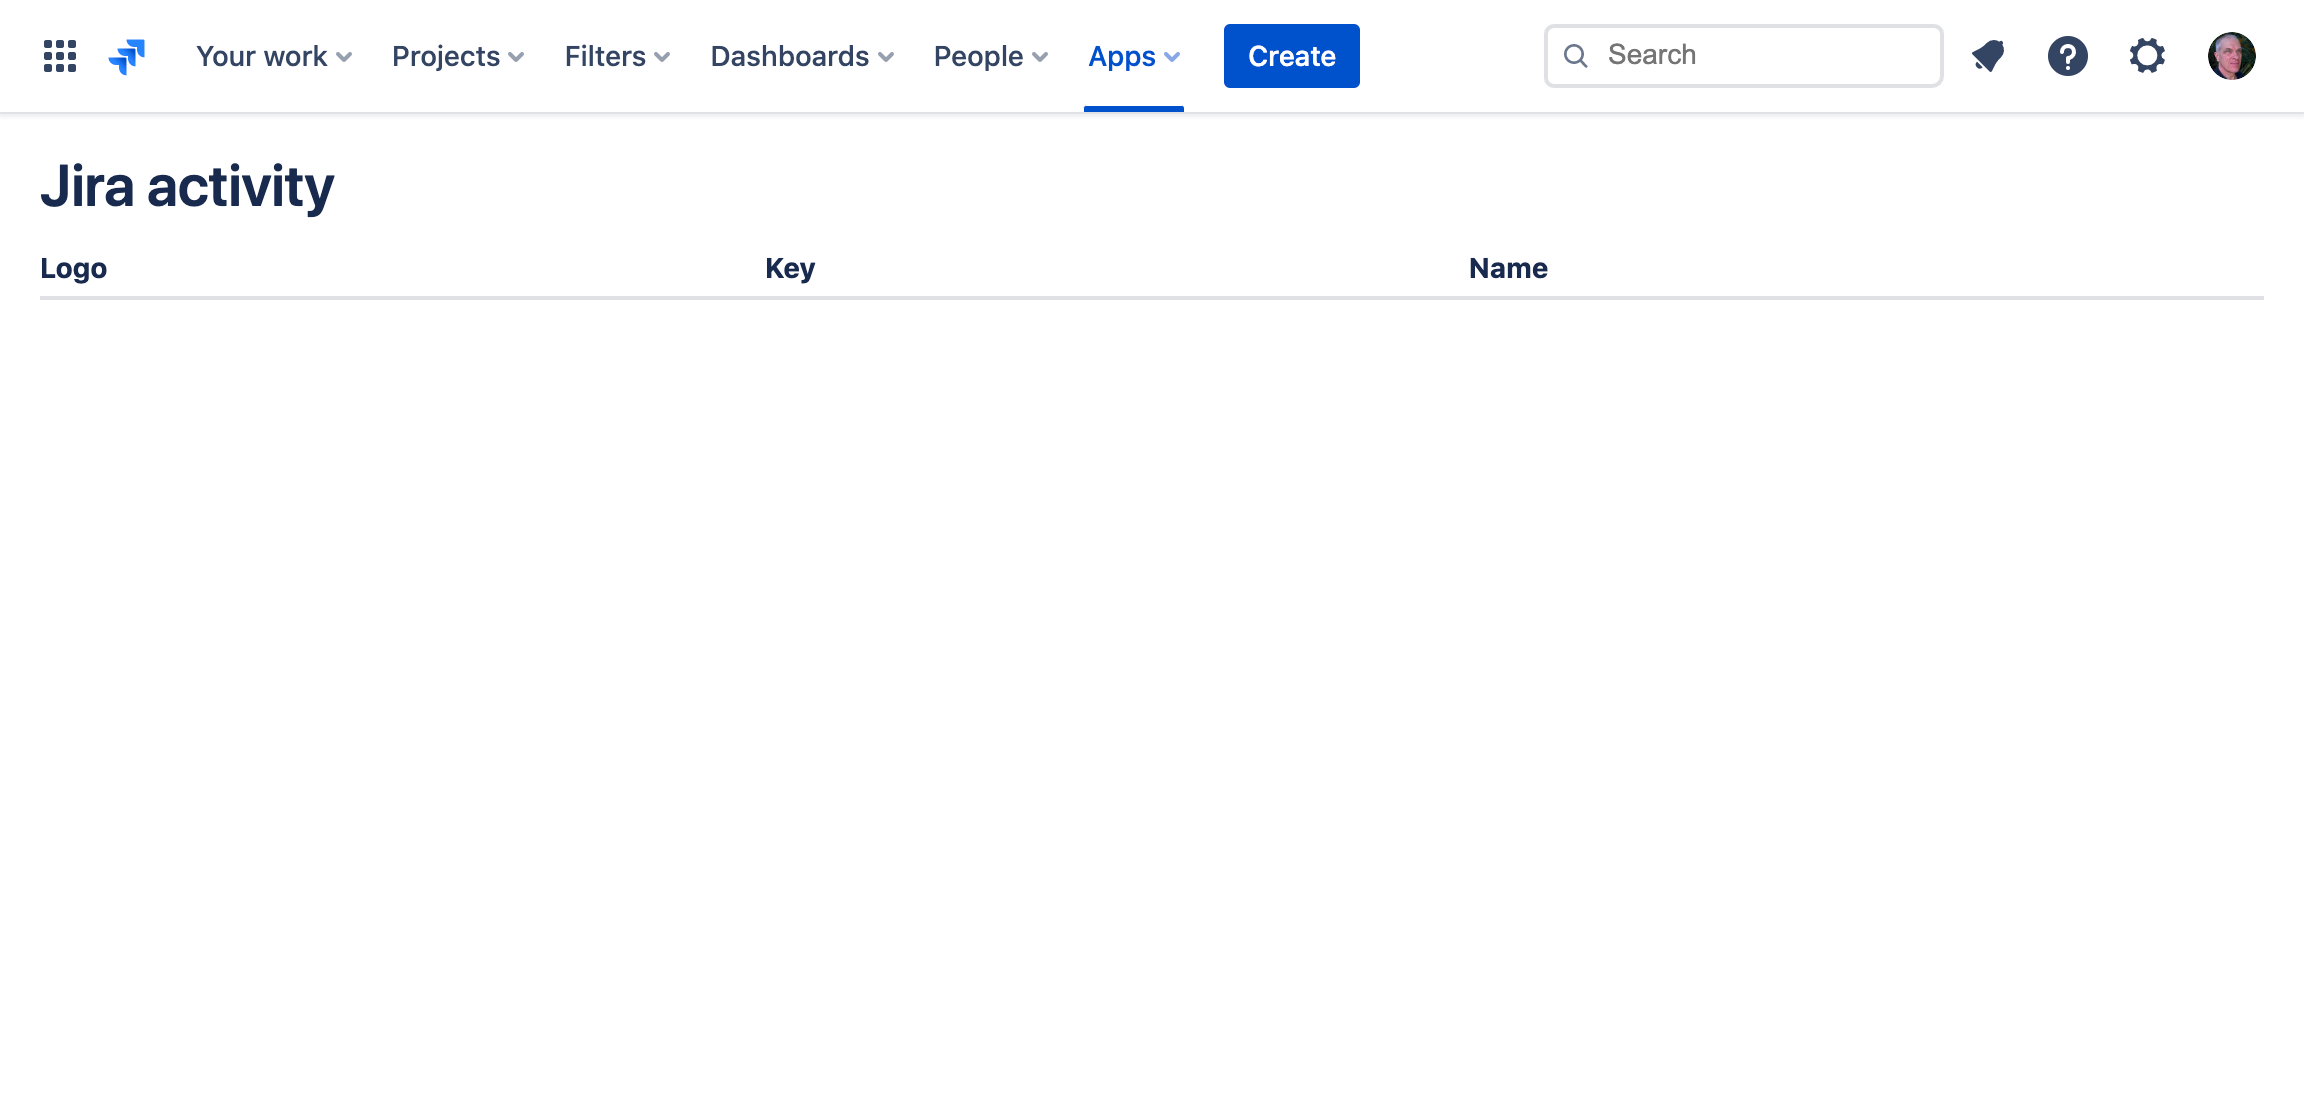Click the search magnifier icon

pyautogui.click(x=1576, y=56)
